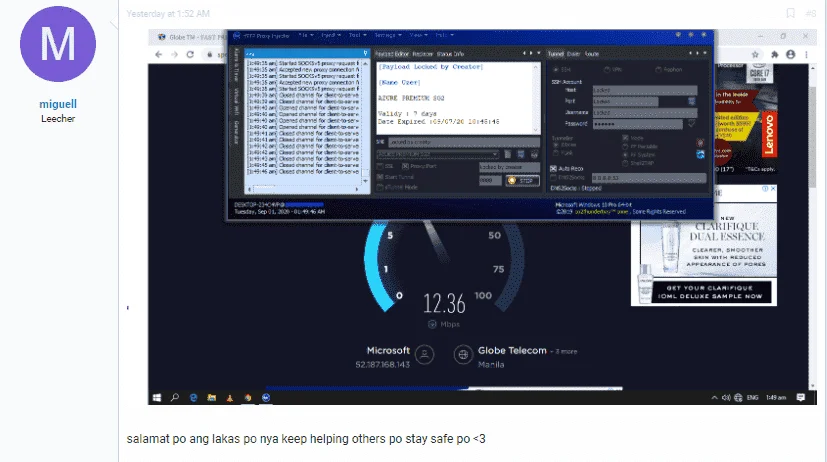
Task: Toggle the Proxy:Port checkbox
Action: pos(406,166)
